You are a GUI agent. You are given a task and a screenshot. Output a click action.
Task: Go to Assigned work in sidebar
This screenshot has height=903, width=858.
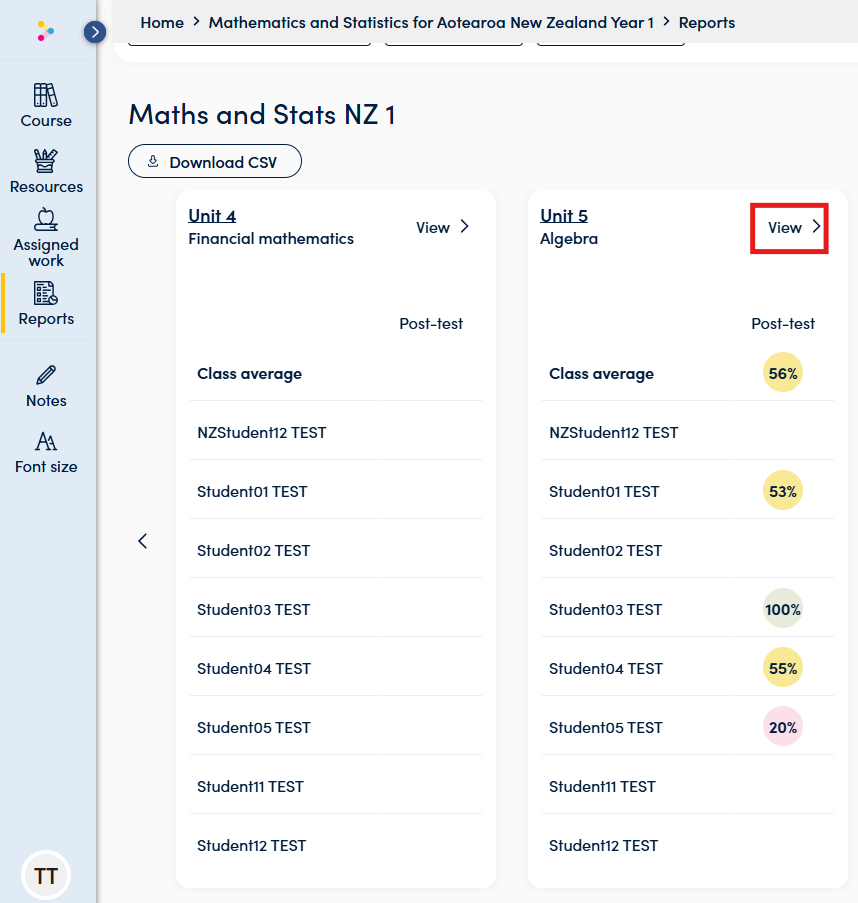[x=46, y=237]
